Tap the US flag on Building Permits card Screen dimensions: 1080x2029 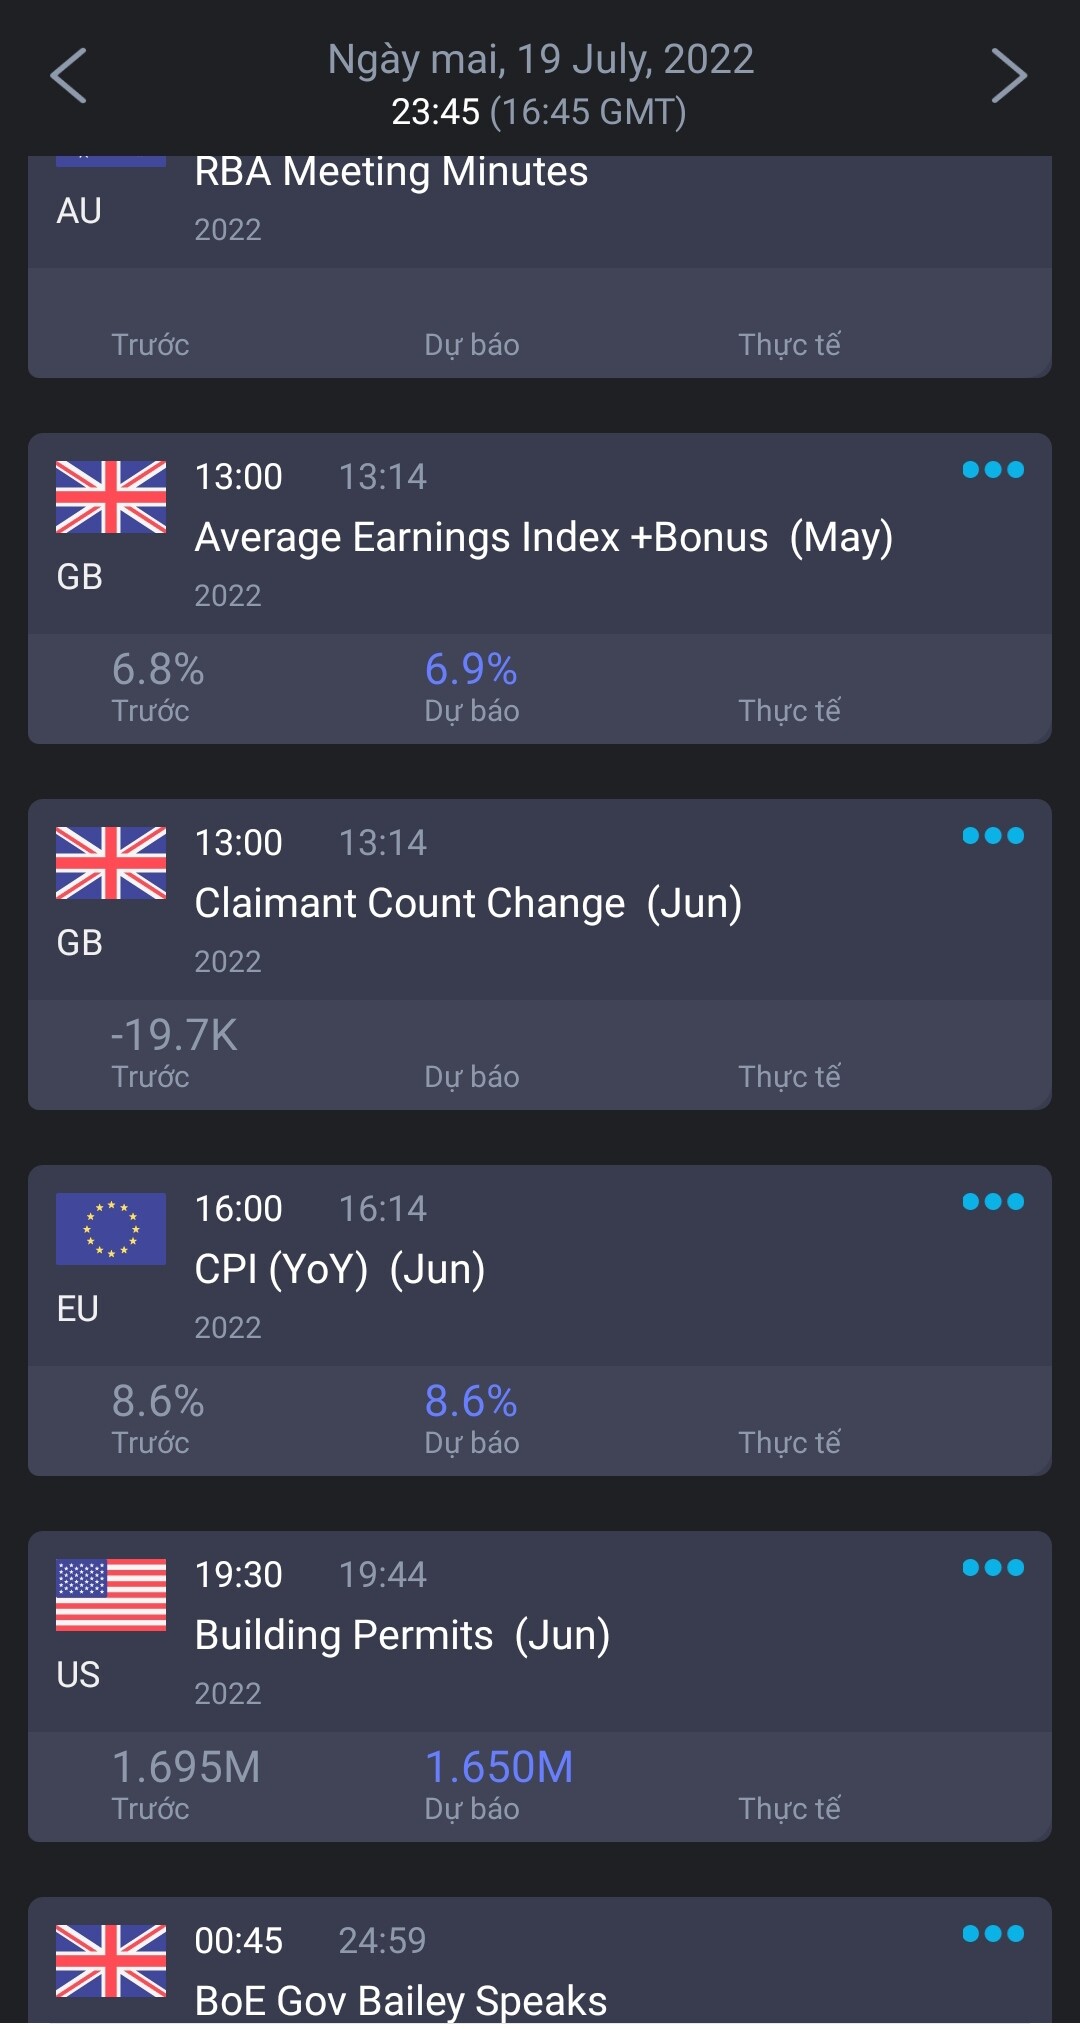(x=111, y=1595)
